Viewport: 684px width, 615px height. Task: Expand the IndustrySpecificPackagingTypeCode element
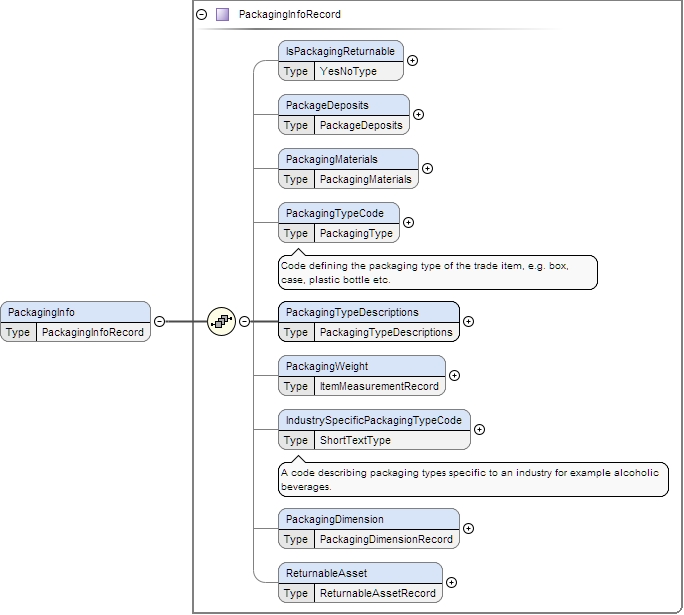[479, 429]
